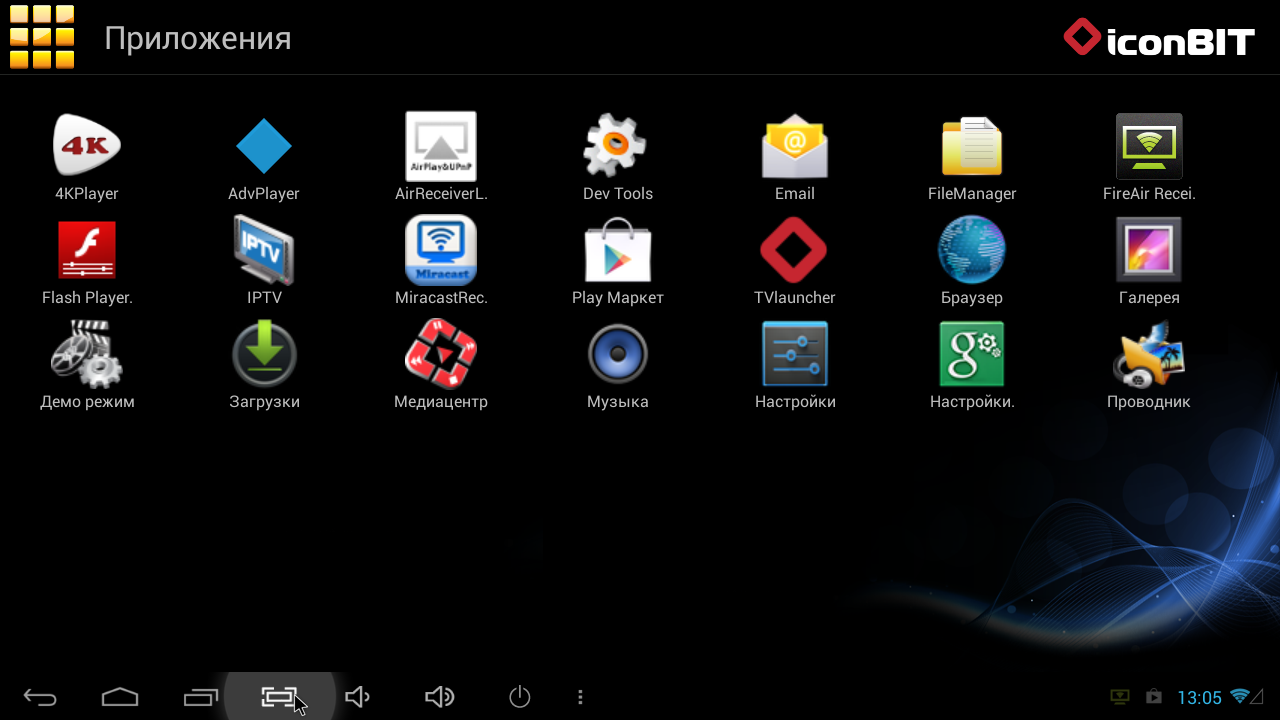Open the FileManager app
The height and width of the screenshot is (720, 1280).
click(971, 146)
